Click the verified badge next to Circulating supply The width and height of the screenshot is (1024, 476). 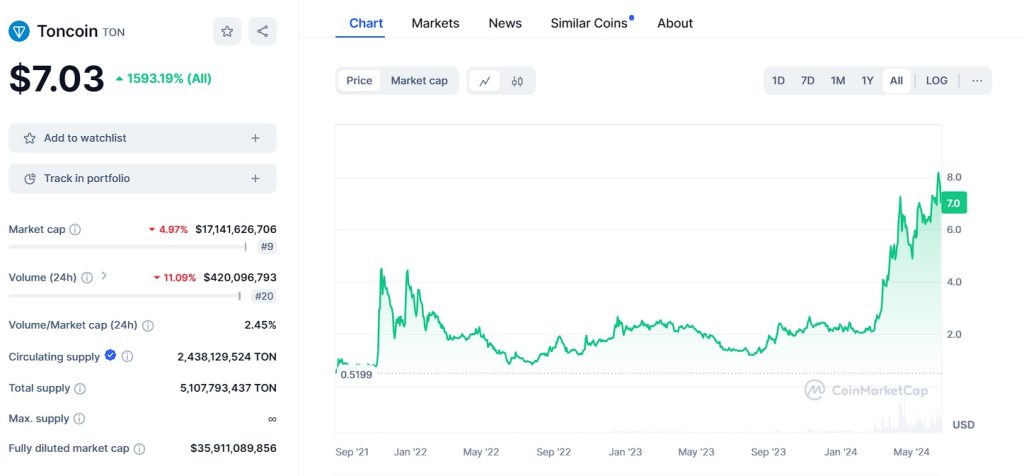pos(110,355)
